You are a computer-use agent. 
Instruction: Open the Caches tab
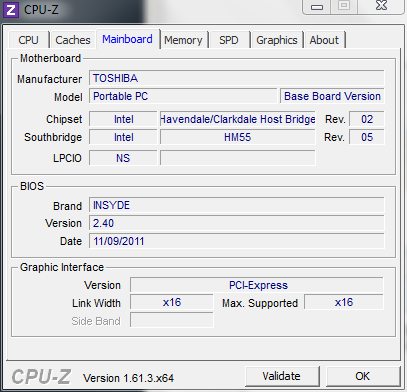pos(73,40)
